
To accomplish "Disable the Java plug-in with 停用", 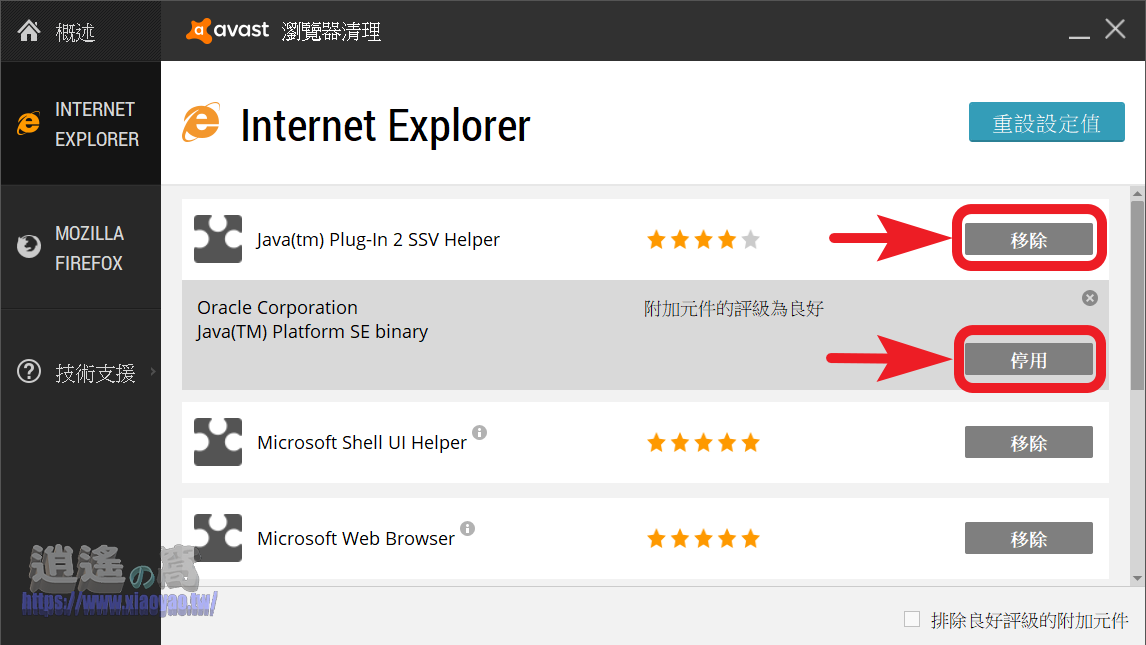I will pyautogui.click(x=1028, y=360).
